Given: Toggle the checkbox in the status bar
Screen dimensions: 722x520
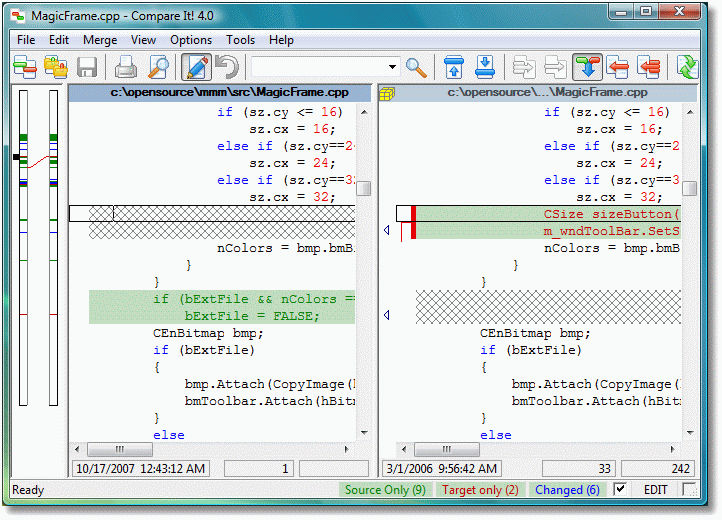Looking at the screenshot, I should pos(621,489).
